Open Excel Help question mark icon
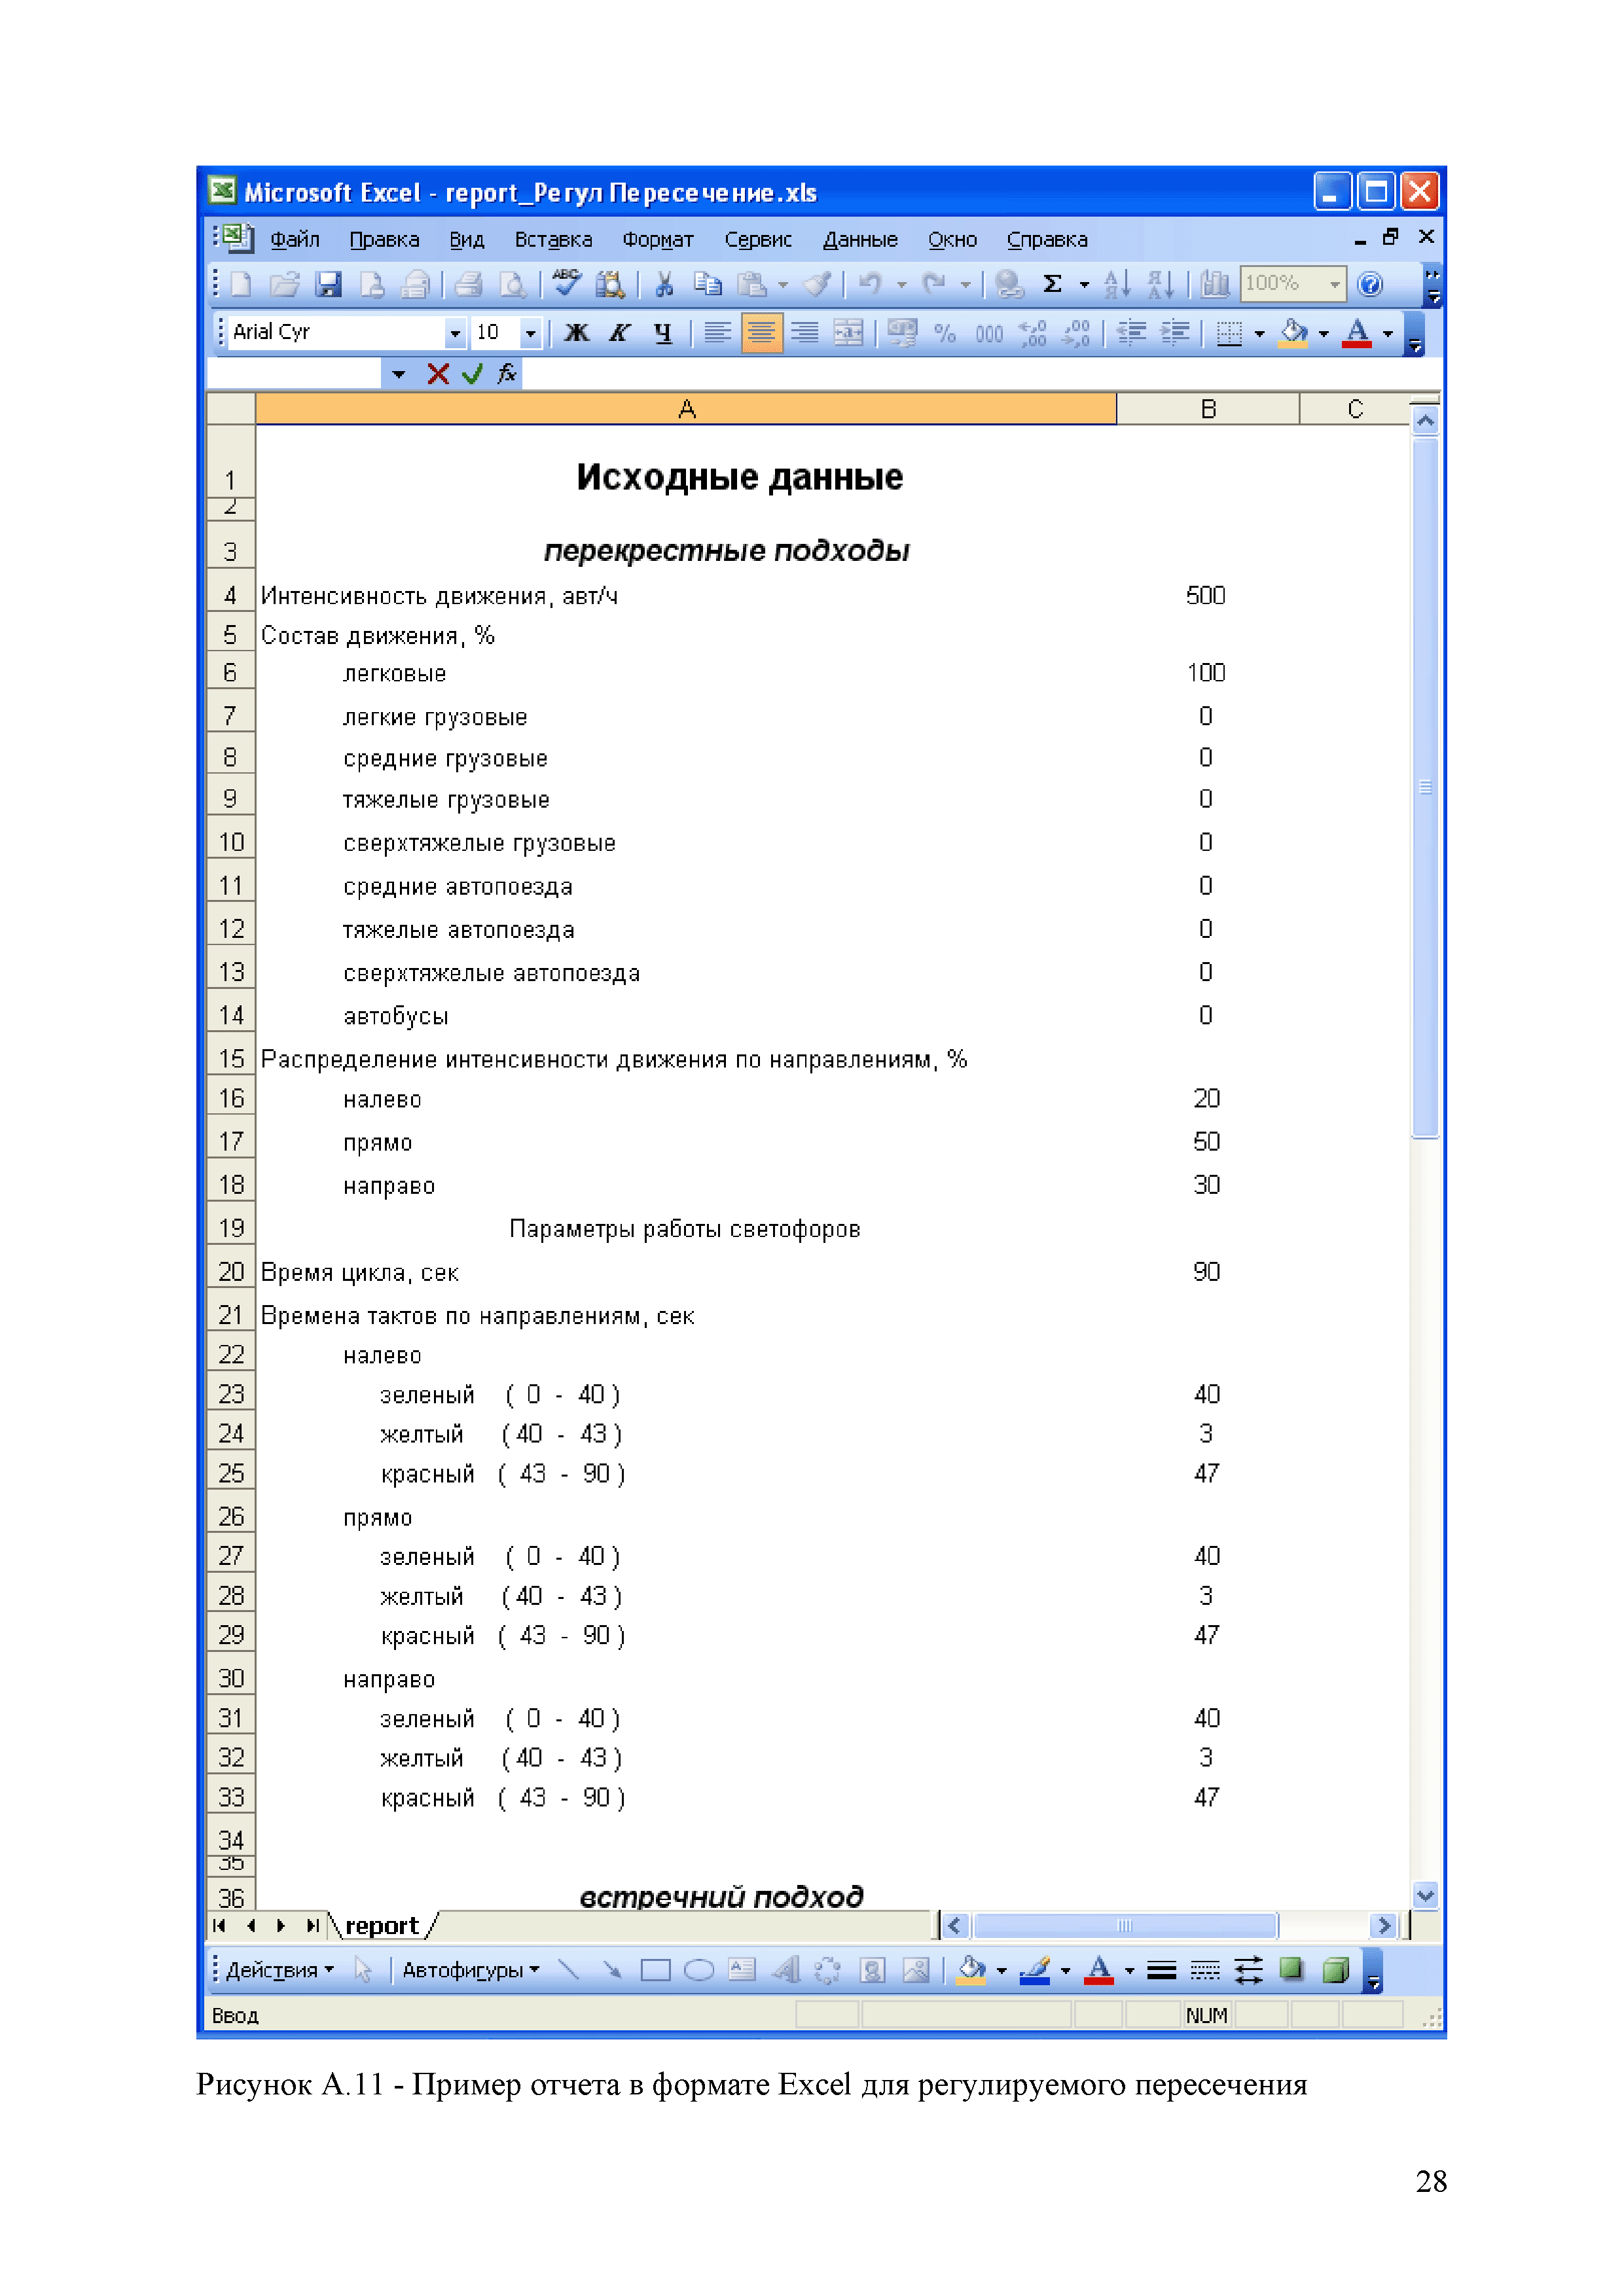Viewport: 1624px width, 2296px height. [x=1370, y=285]
